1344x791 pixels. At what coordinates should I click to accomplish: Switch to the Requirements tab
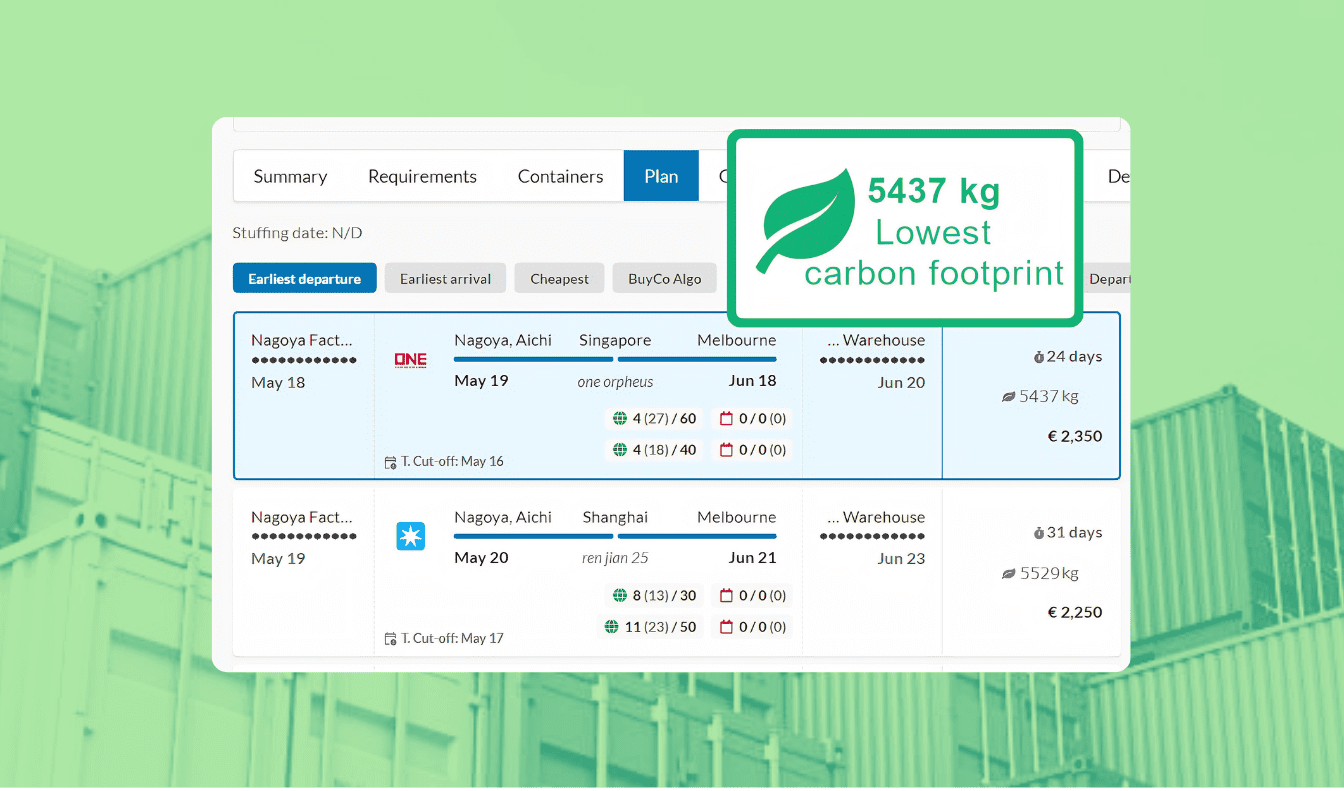[422, 176]
